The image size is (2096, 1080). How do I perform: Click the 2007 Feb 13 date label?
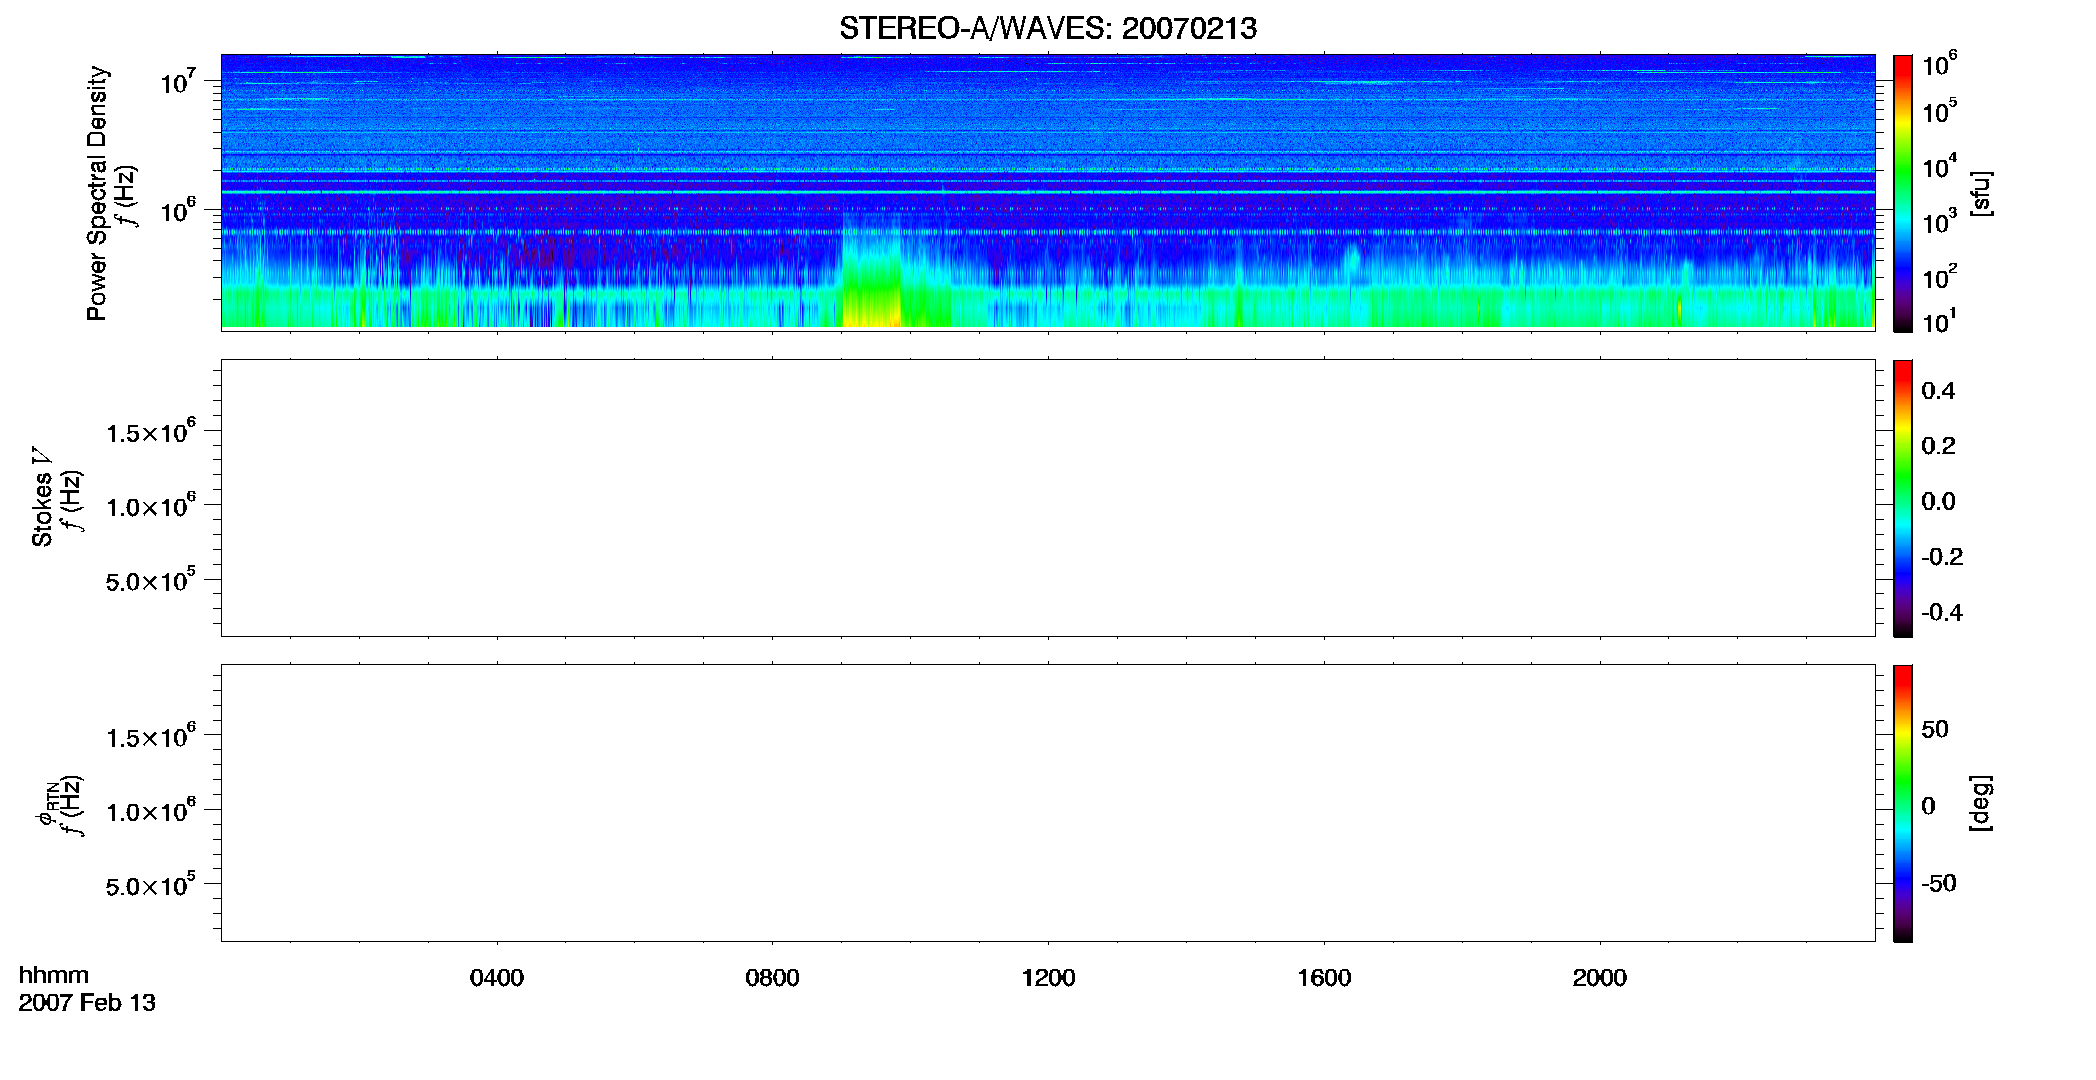(x=87, y=1003)
